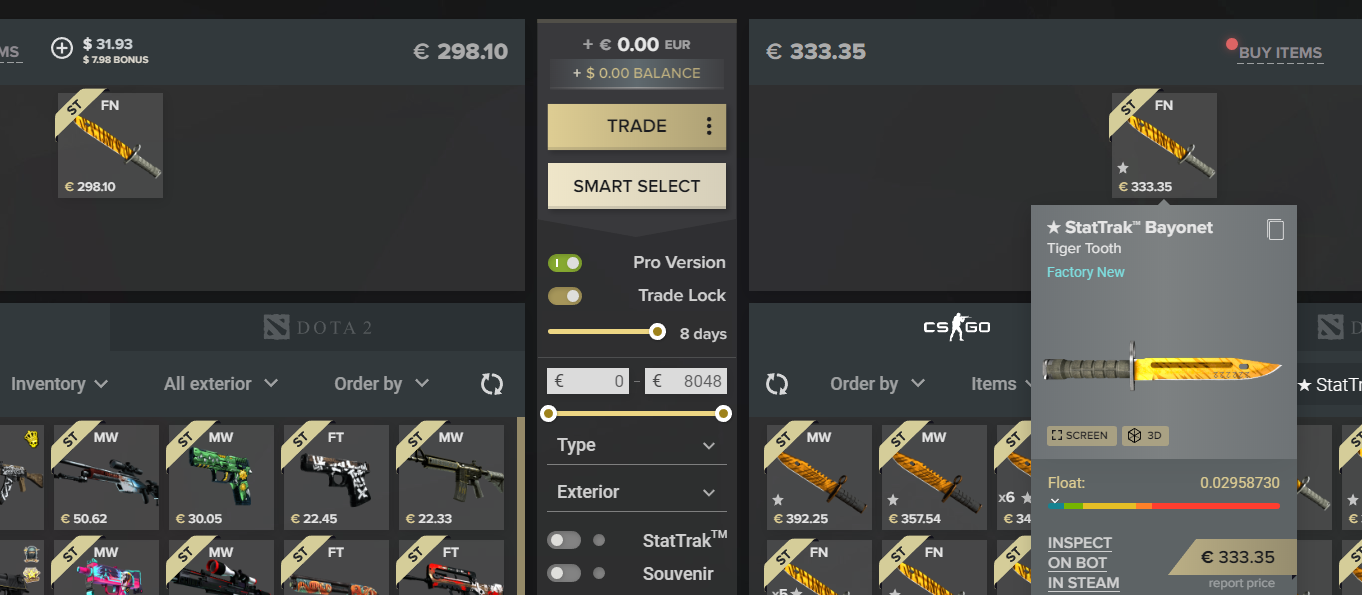1362x595 pixels.
Task: Click the add funds plus icon
Action: (62, 48)
